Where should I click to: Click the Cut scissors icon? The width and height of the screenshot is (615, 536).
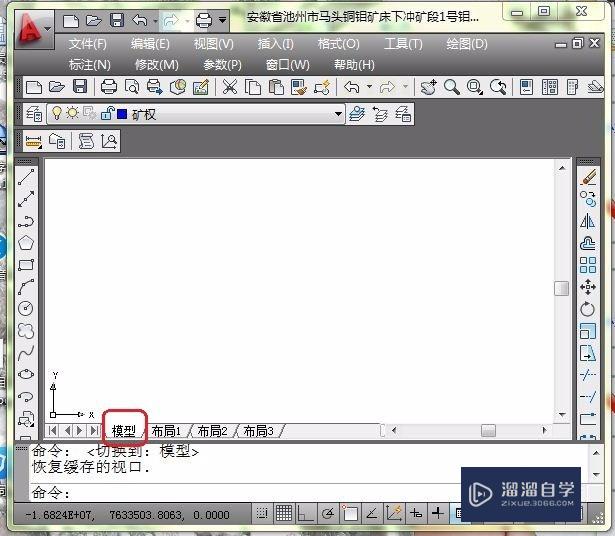click(x=230, y=87)
